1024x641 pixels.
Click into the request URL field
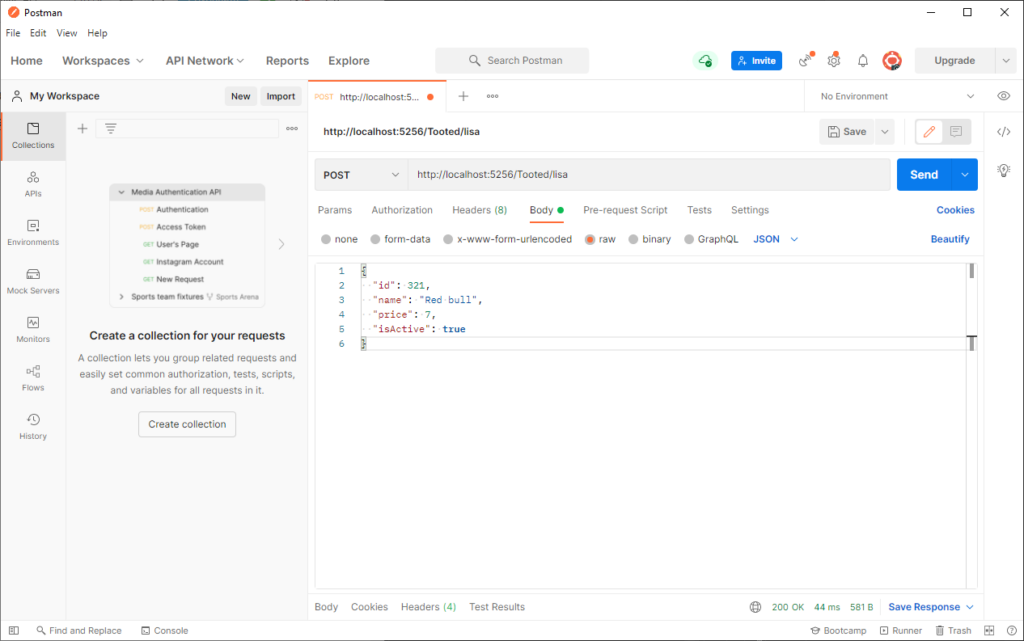(649, 175)
